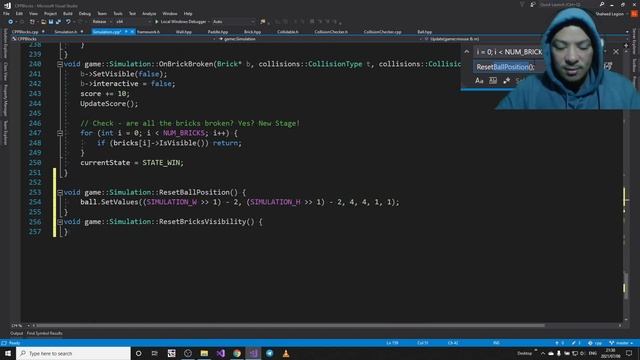Viewport: 640px width, 360px height.
Task: Switch to the Wall.hpp tab
Action: pos(184,31)
